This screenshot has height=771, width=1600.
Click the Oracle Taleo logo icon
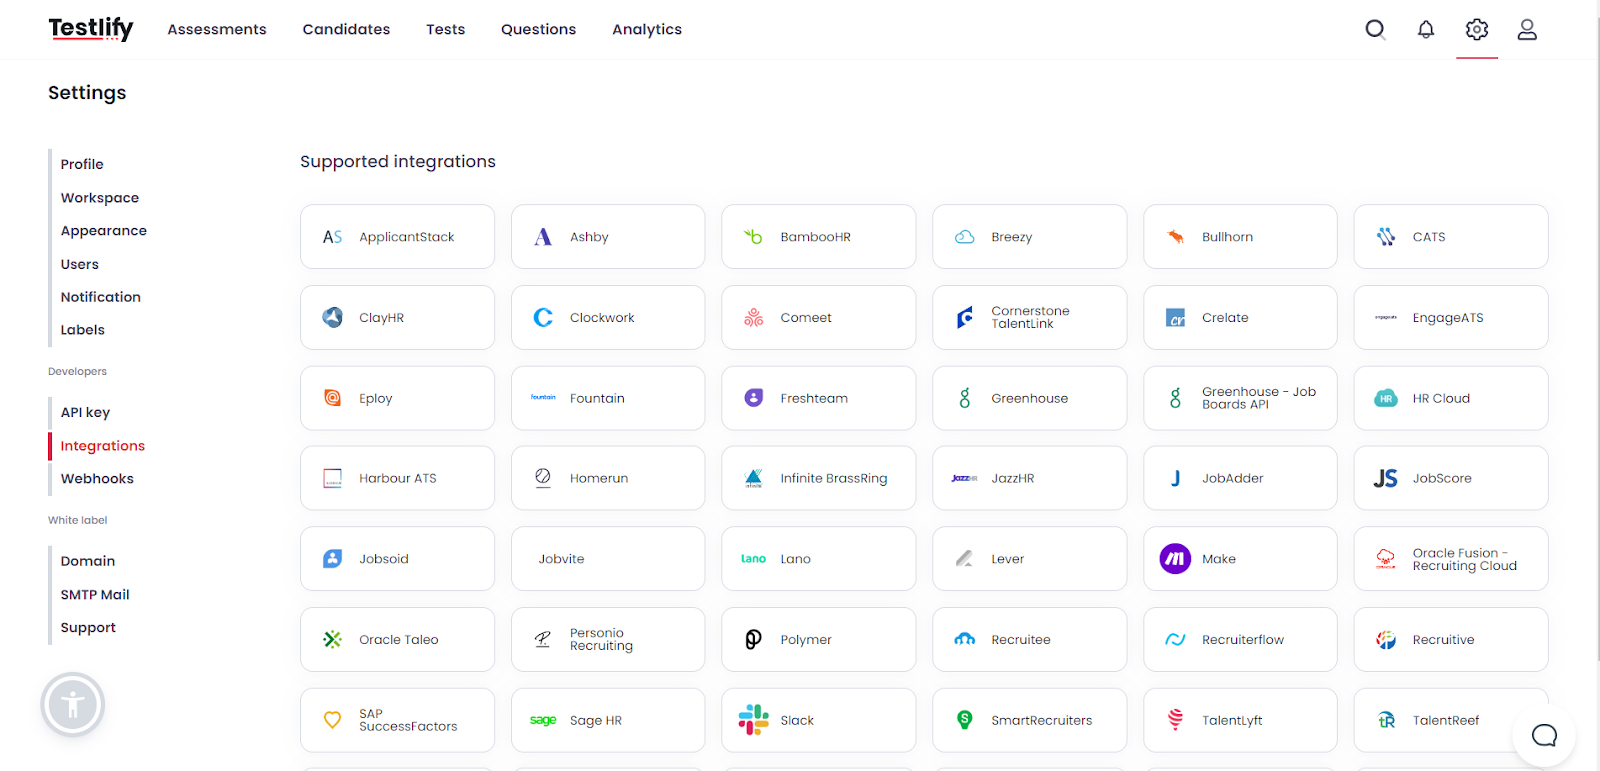pyautogui.click(x=333, y=639)
